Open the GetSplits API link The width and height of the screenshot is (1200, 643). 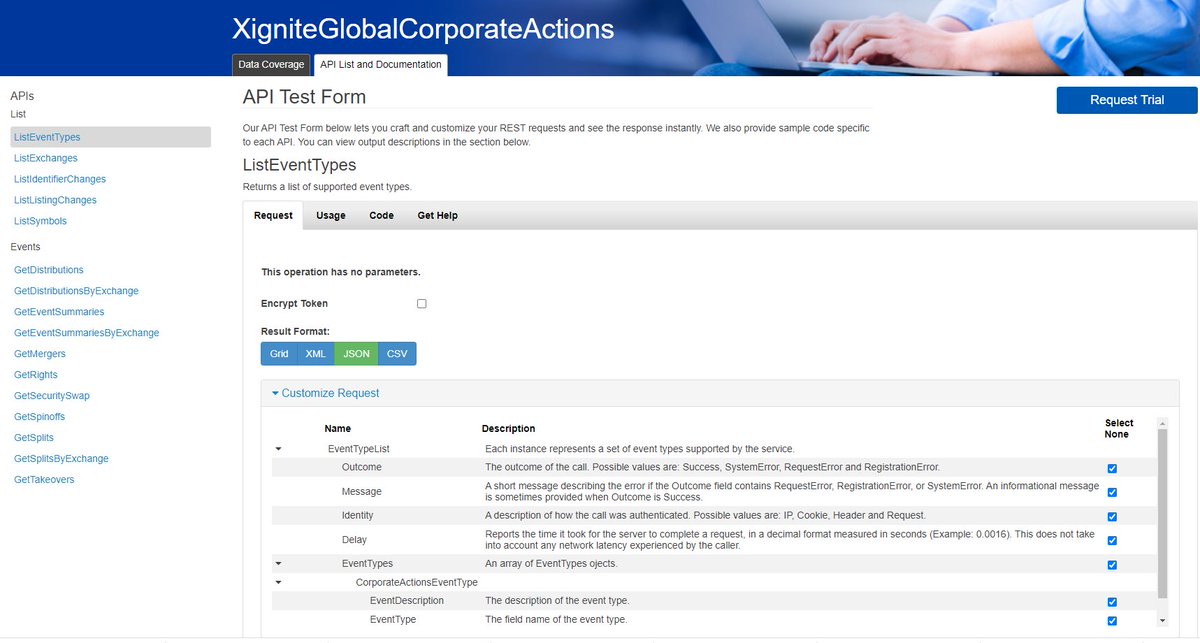[34, 438]
